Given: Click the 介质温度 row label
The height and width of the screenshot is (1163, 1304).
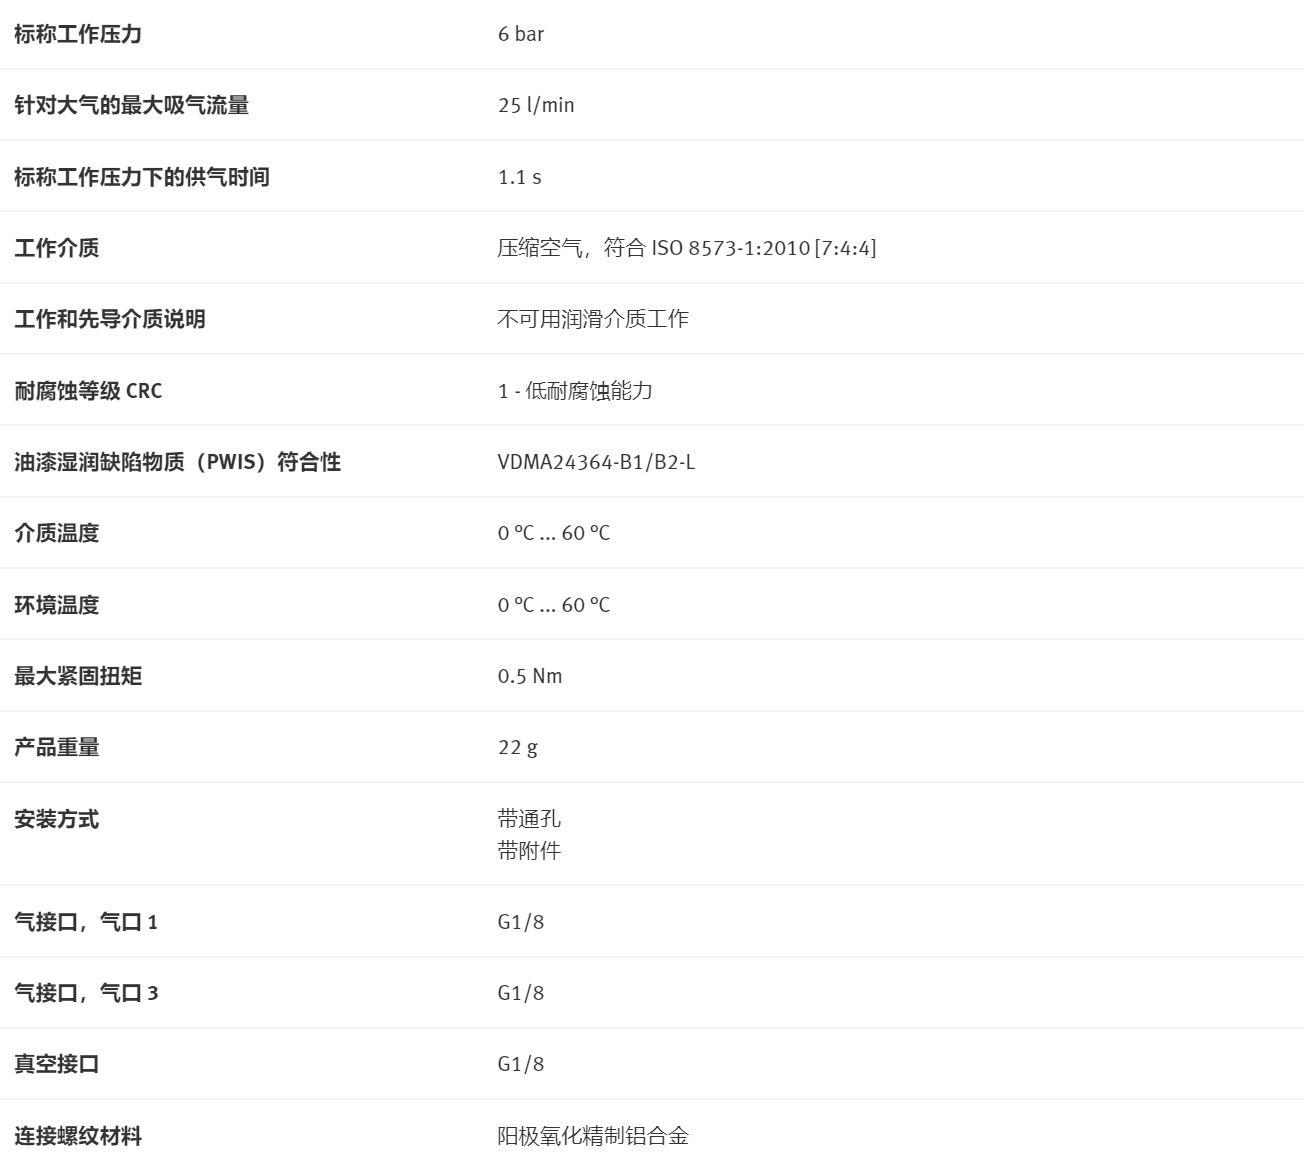Looking at the screenshot, I should click(x=57, y=533).
